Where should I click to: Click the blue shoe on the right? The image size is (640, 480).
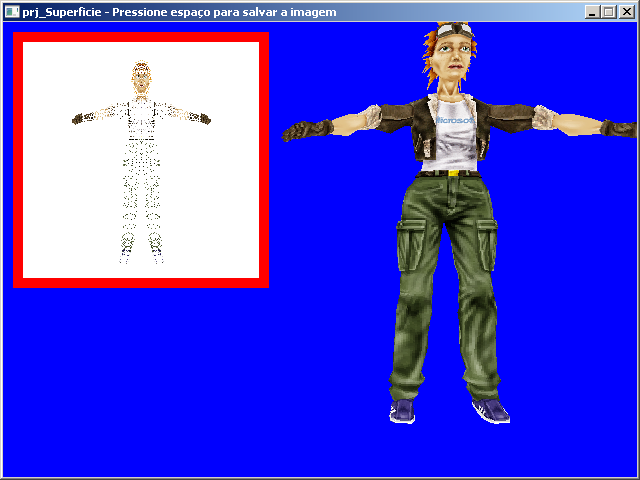[491, 410]
